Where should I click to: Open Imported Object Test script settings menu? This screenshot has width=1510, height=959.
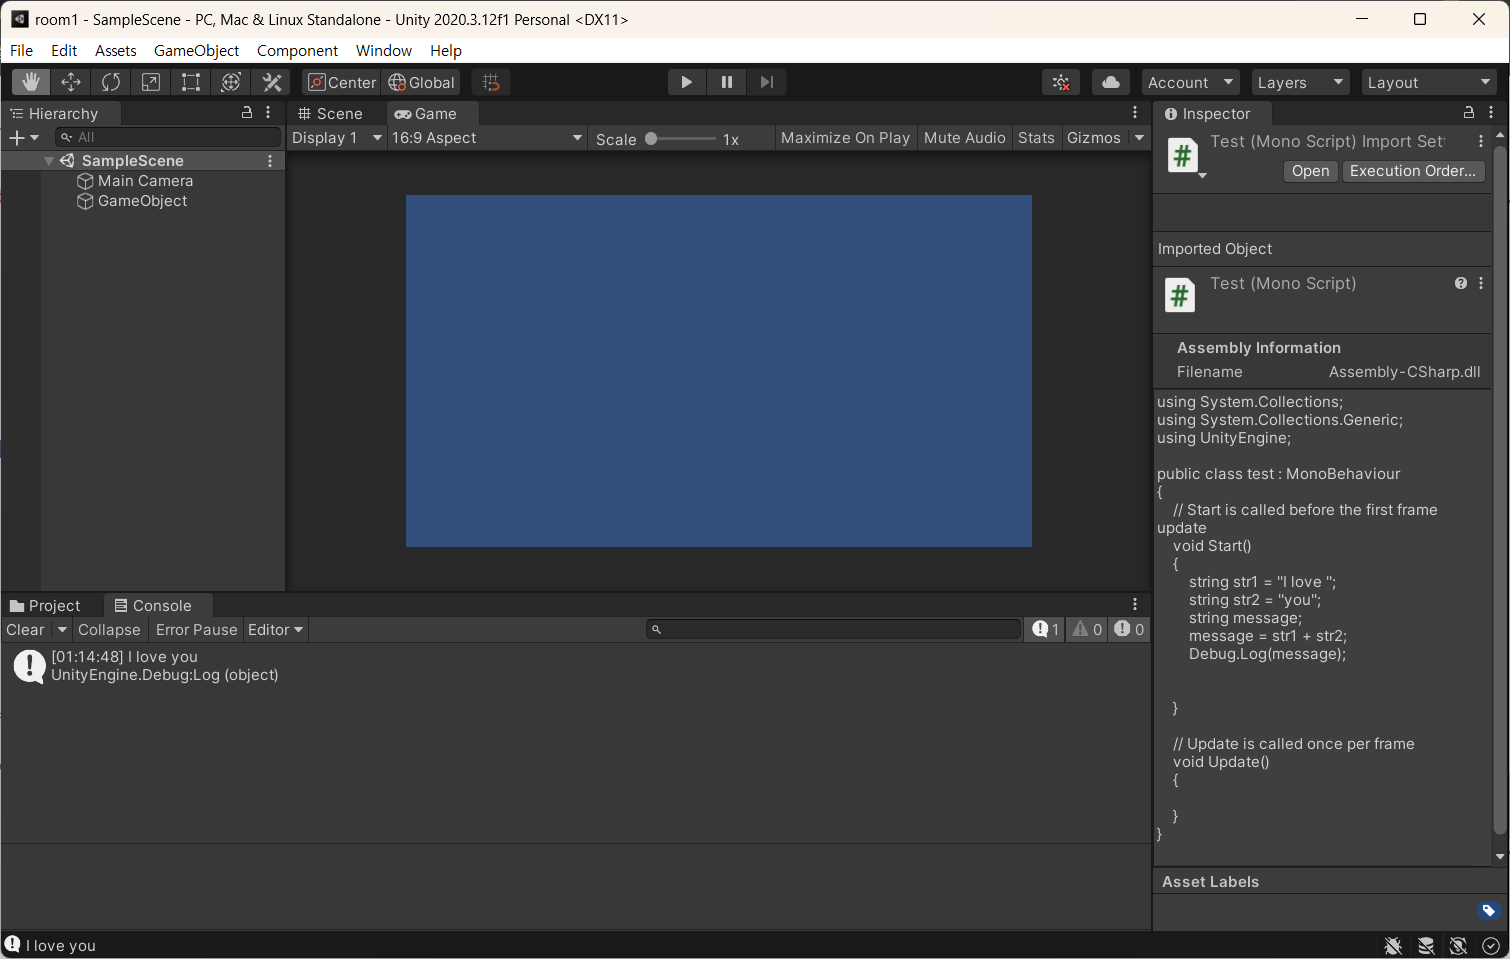[x=1481, y=283]
